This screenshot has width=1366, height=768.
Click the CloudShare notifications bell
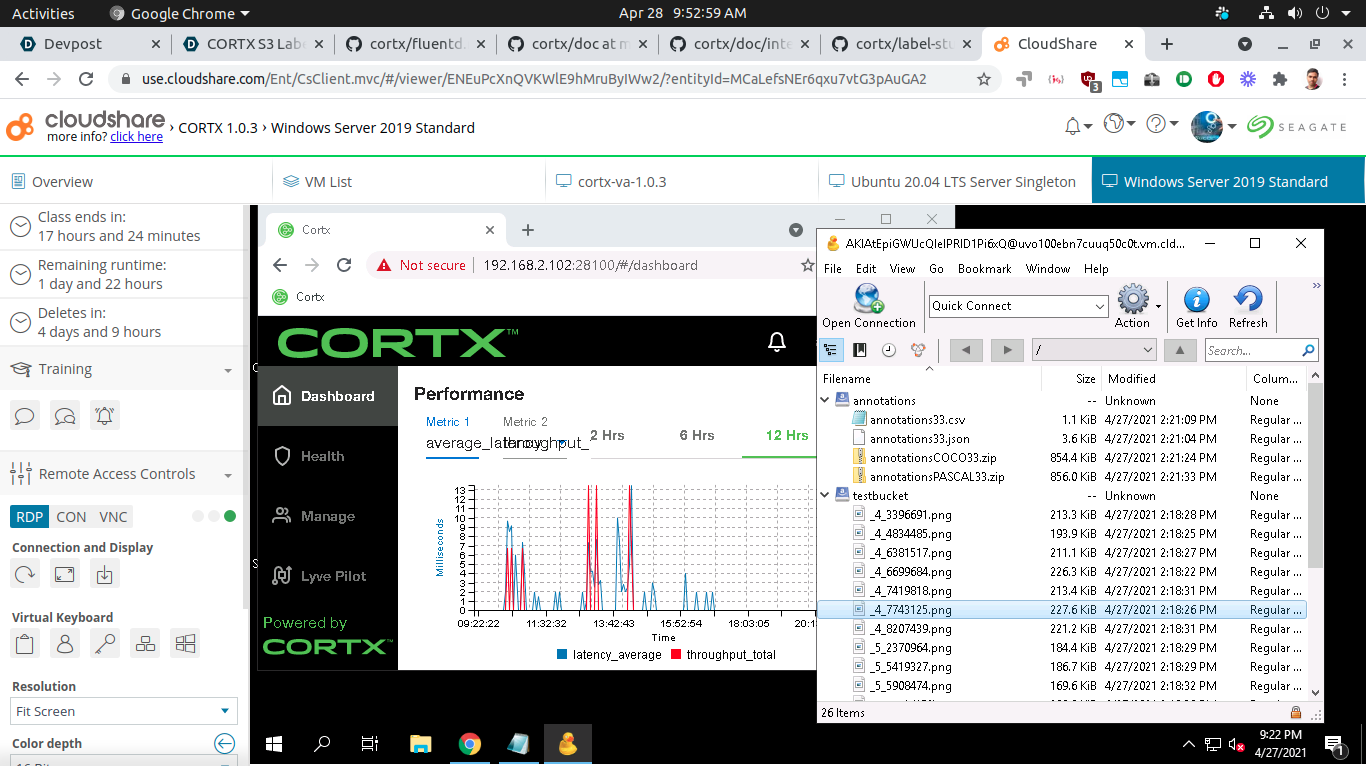pyautogui.click(x=1073, y=126)
